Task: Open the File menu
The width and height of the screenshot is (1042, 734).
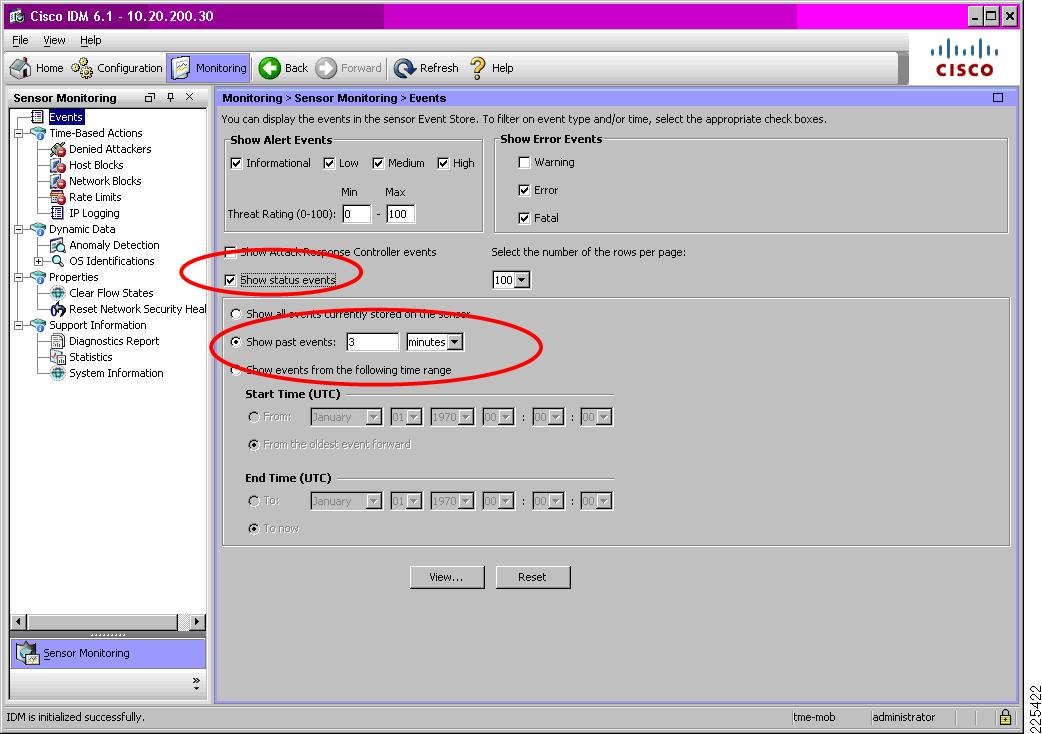Action: pos(20,41)
